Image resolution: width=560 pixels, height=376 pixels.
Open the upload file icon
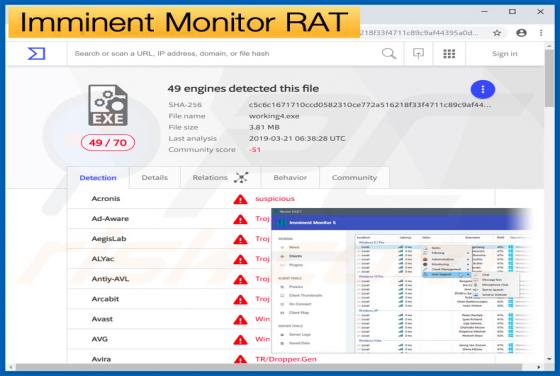pyautogui.click(x=418, y=54)
